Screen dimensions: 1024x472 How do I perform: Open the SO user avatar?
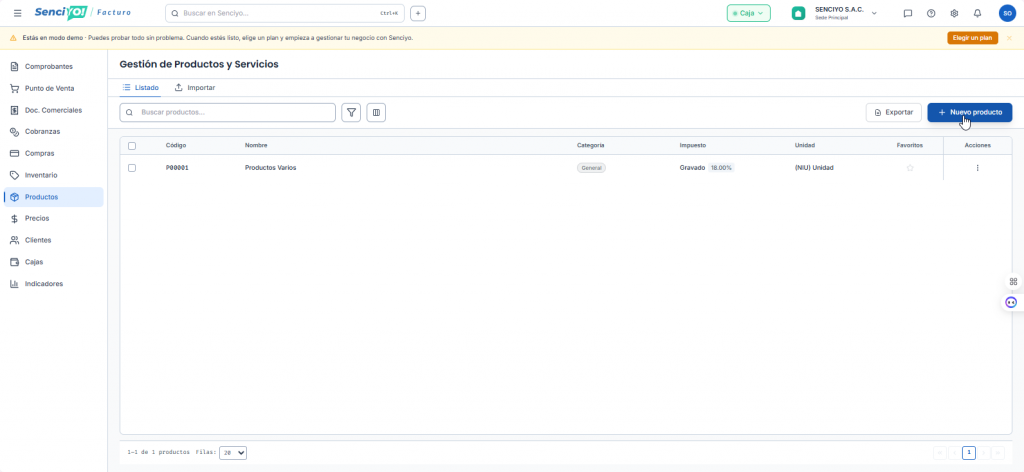click(1007, 13)
